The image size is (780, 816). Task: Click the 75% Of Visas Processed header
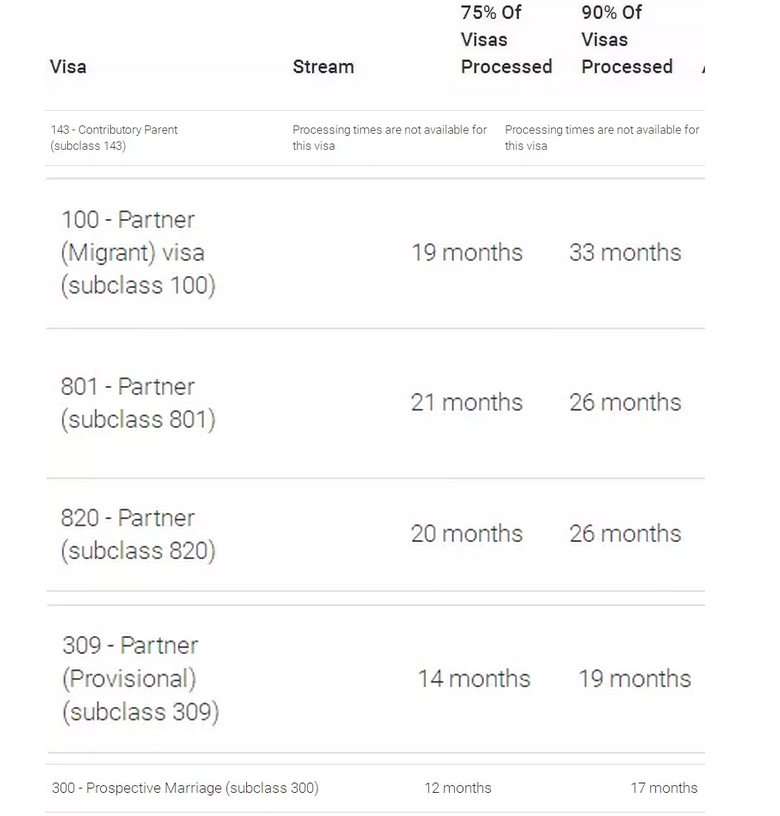pos(506,40)
